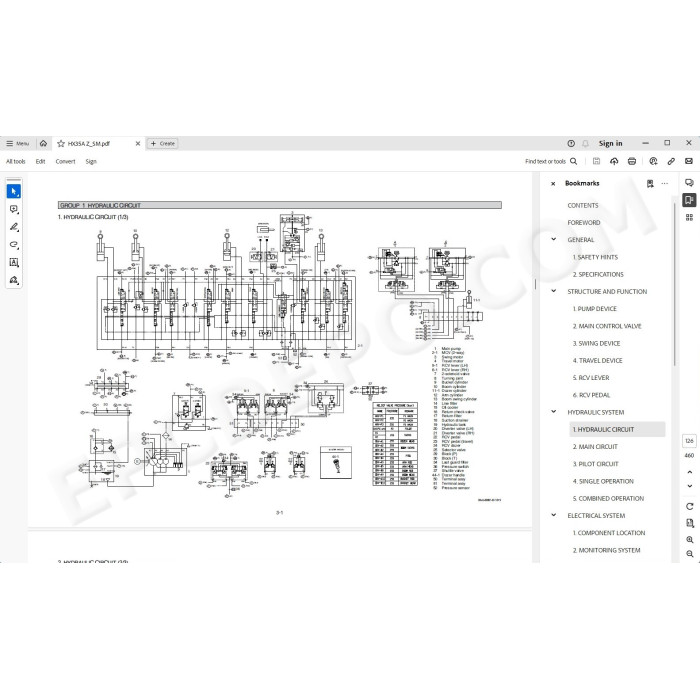Open 1. COMPONENT LOCATION bookmark
The width and height of the screenshot is (700, 700).
tap(609, 533)
